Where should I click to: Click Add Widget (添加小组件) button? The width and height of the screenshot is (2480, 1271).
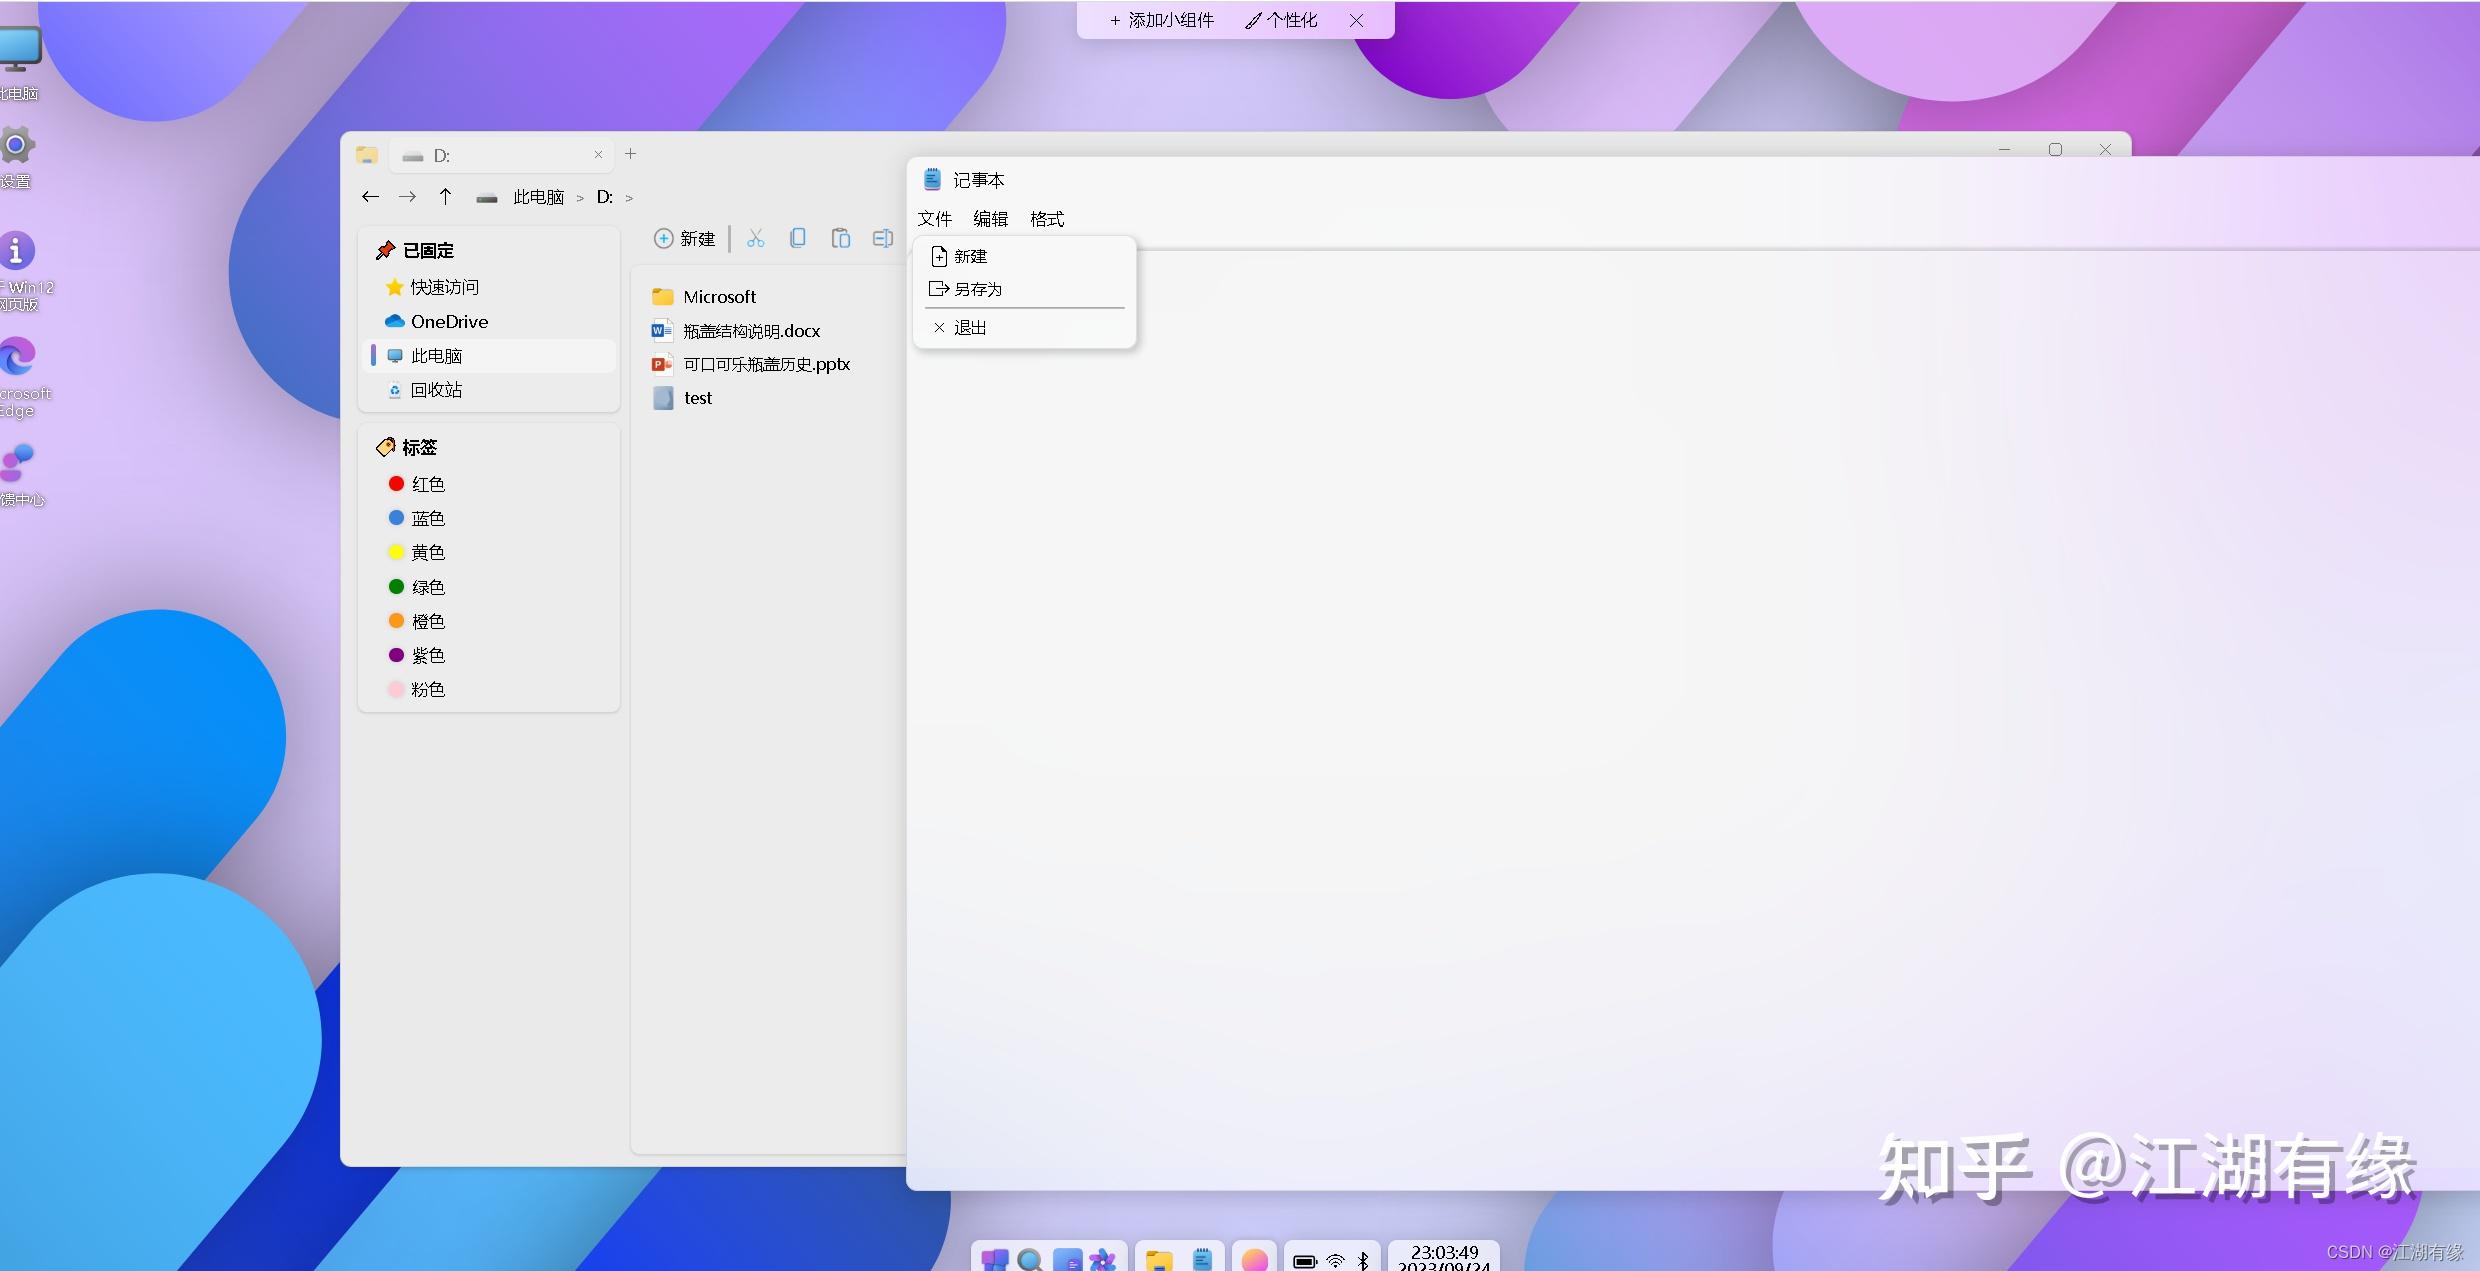[1161, 20]
